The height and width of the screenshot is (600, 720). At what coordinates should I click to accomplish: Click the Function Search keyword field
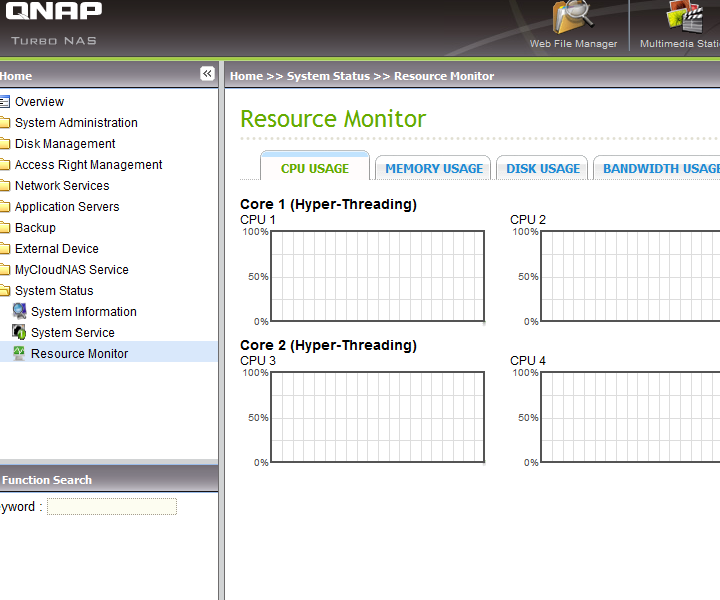(x=112, y=507)
